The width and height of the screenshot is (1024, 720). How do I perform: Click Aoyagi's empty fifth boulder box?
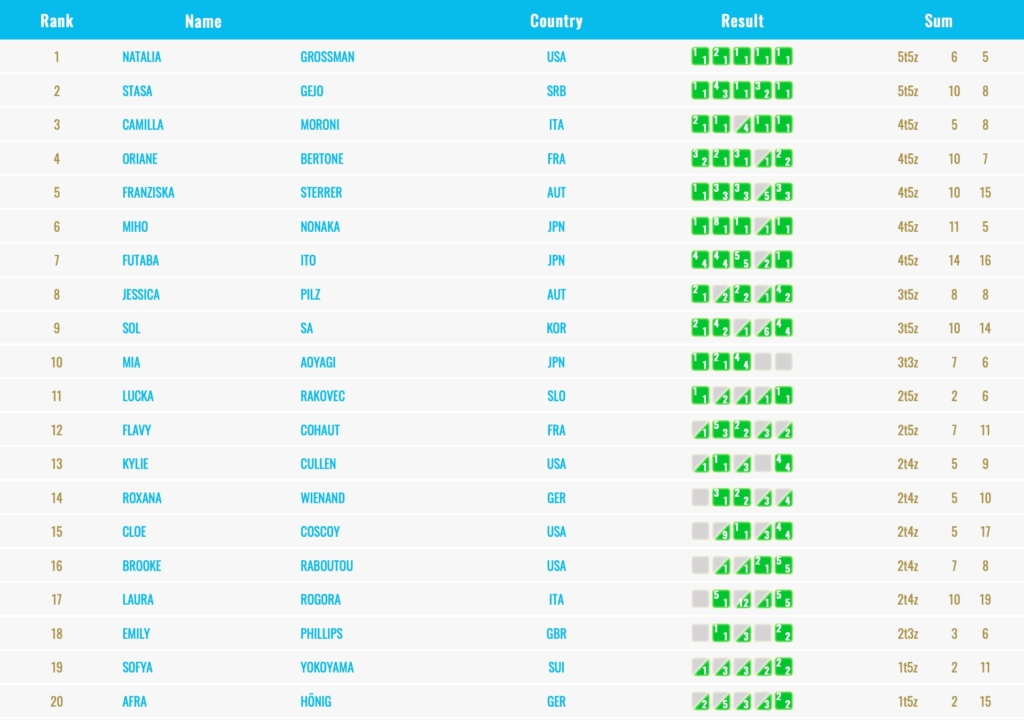click(x=784, y=362)
